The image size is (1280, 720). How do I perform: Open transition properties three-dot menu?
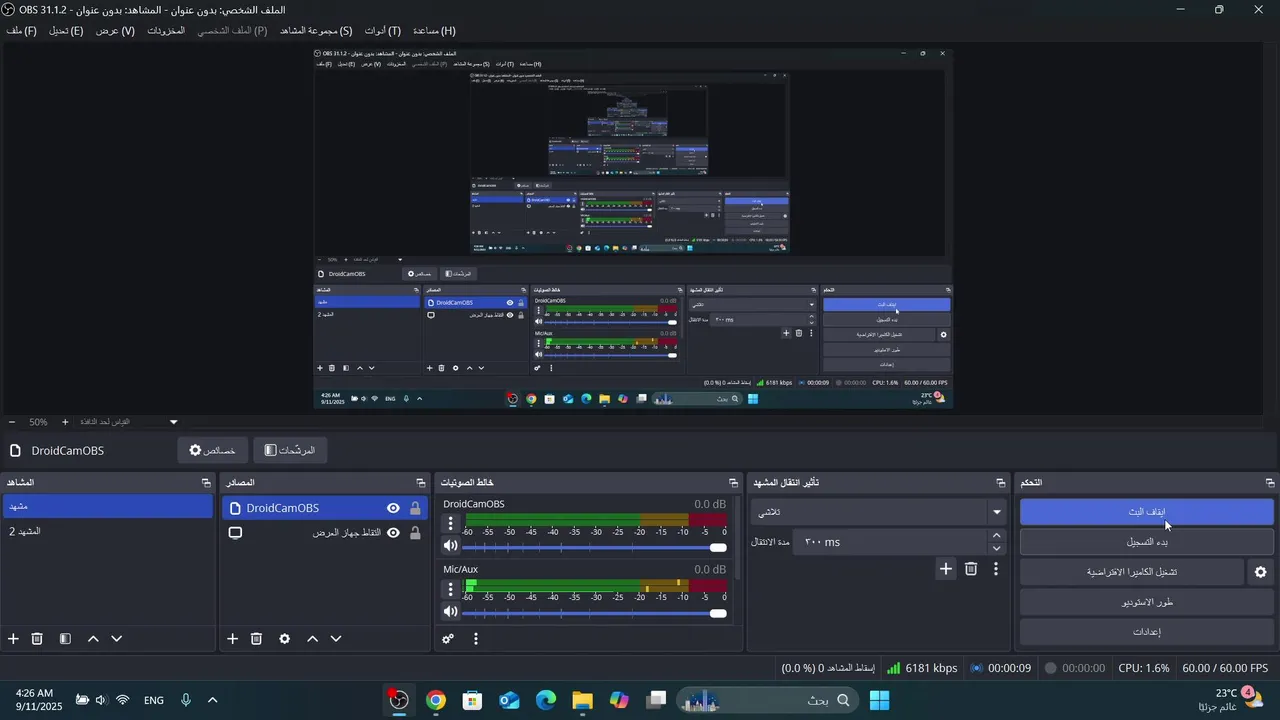coord(996,569)
